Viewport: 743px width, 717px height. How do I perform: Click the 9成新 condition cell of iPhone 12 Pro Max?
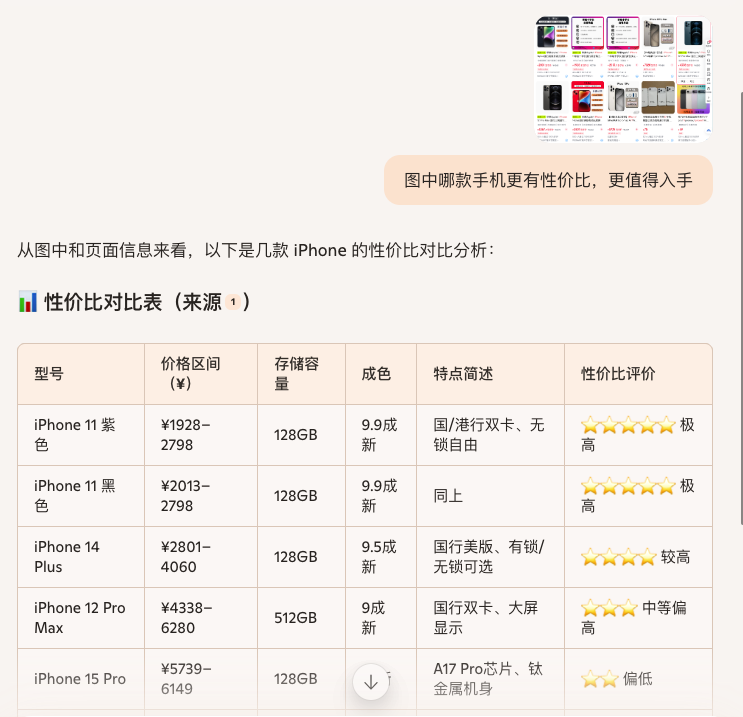point(381,618)
